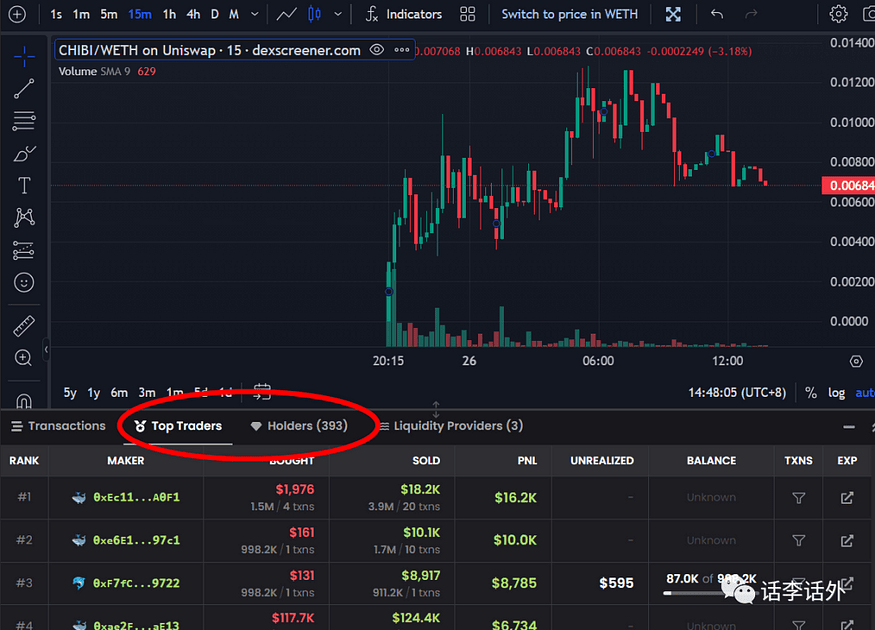Switch chart to line style
The height and width of the screenshot is (630, 875).
[286, 14]
